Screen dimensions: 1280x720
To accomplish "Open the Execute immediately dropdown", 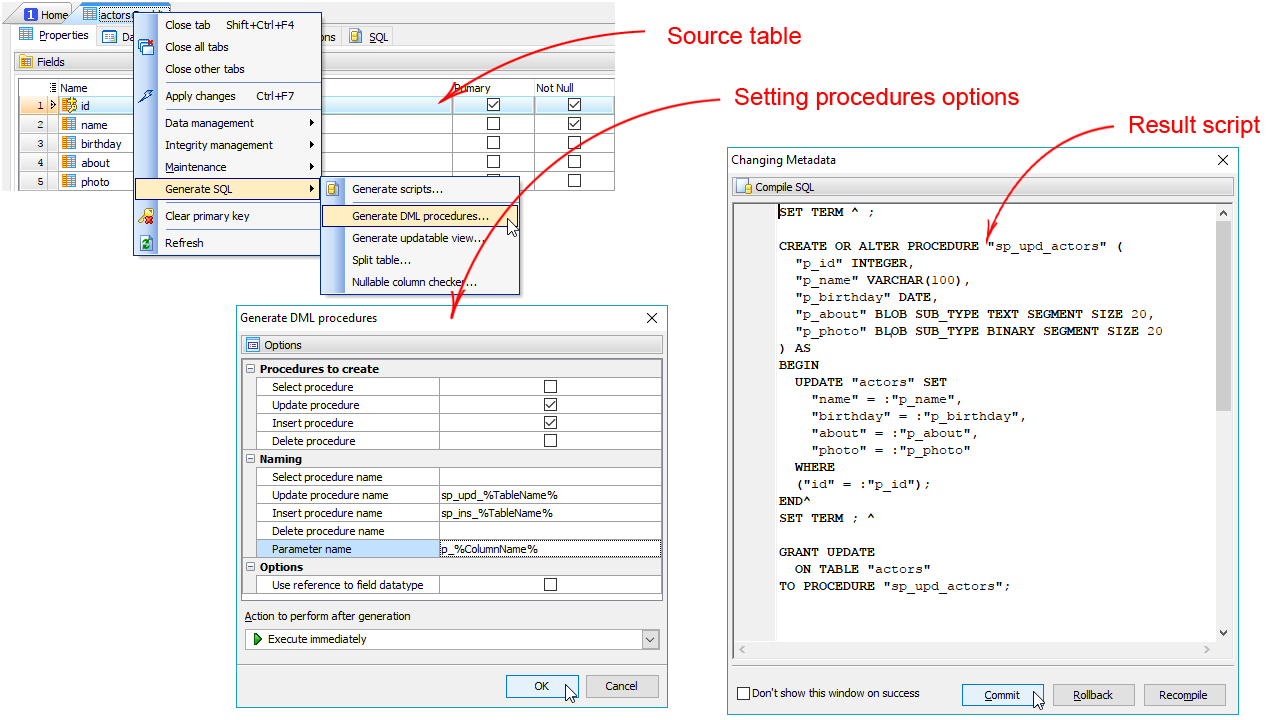I will pos(650,639).
